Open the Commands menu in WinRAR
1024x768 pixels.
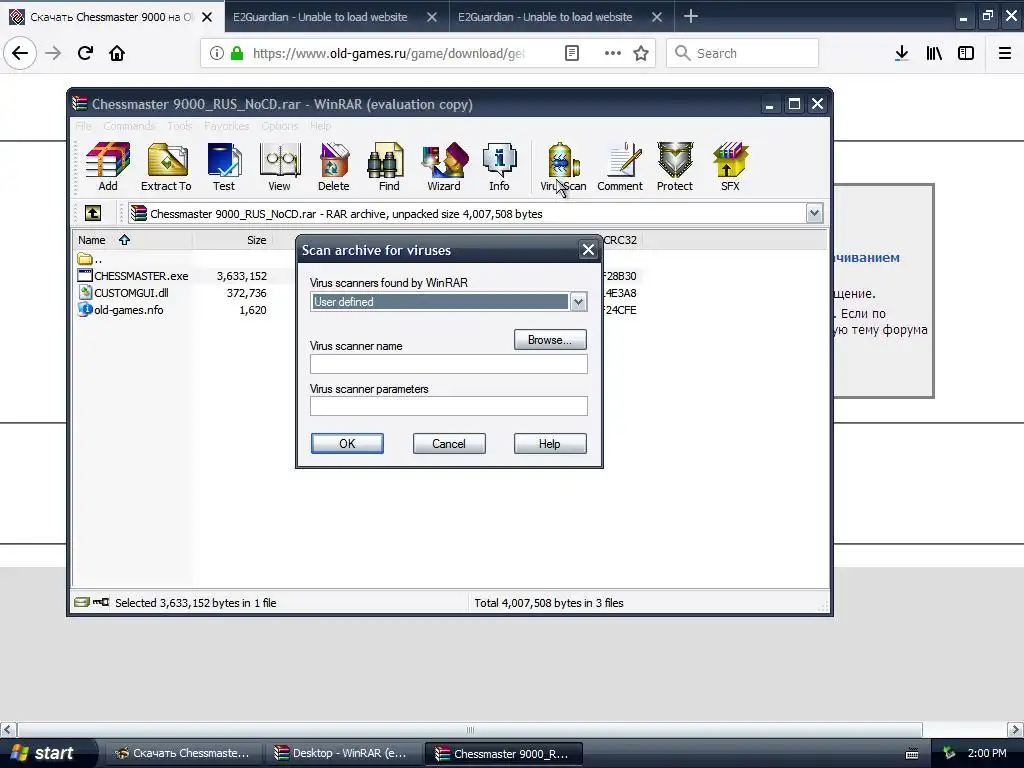click(x=129, y=125)
